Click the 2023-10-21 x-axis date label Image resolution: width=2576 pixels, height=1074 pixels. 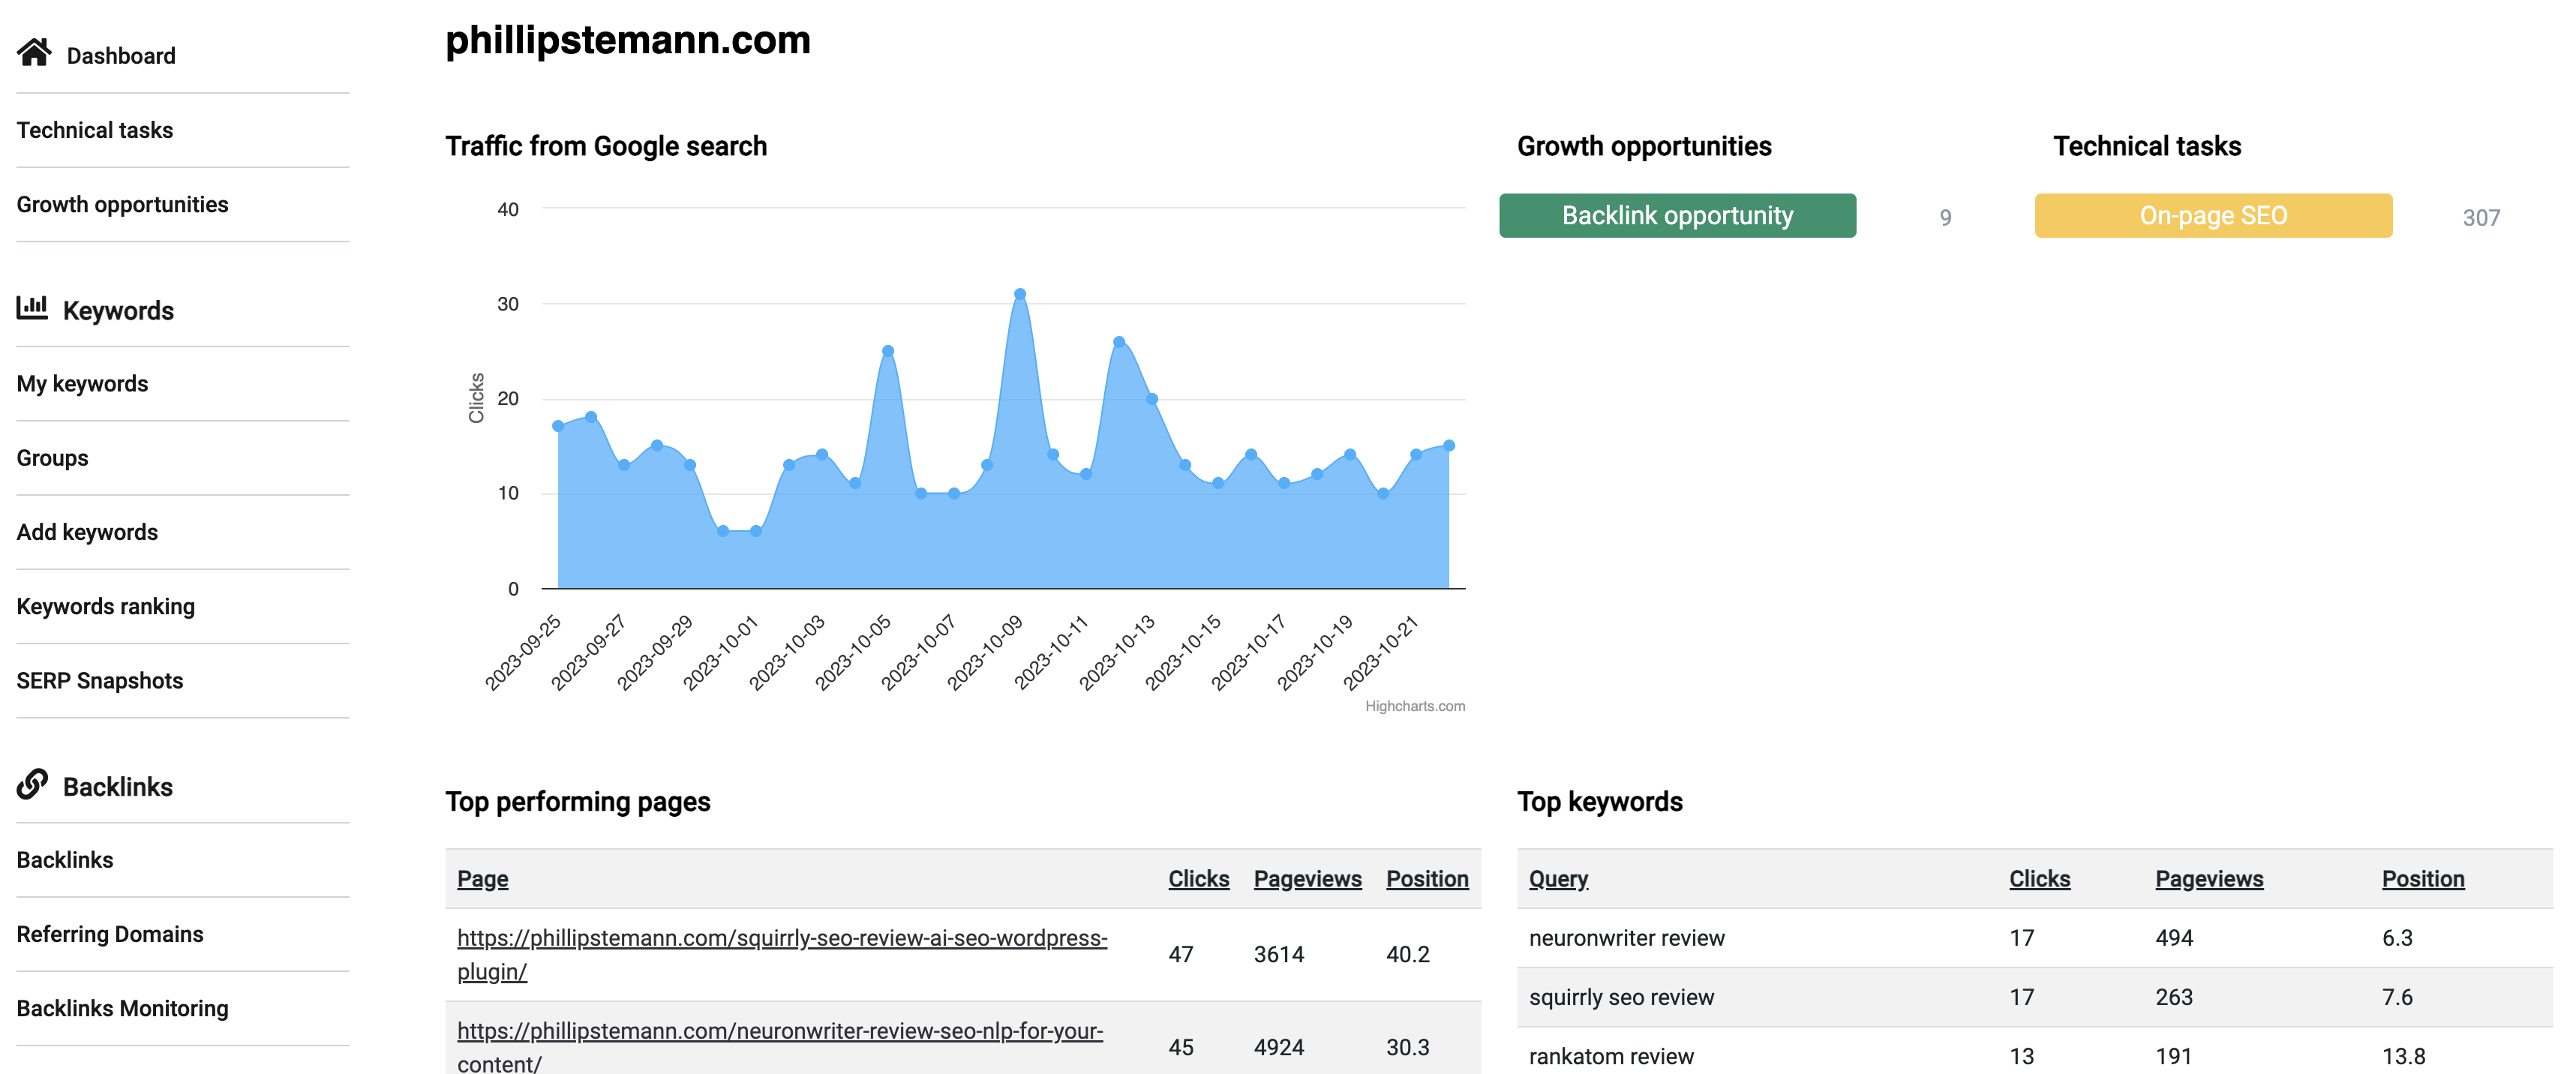pyautogui.click(x=1380, y=653)
